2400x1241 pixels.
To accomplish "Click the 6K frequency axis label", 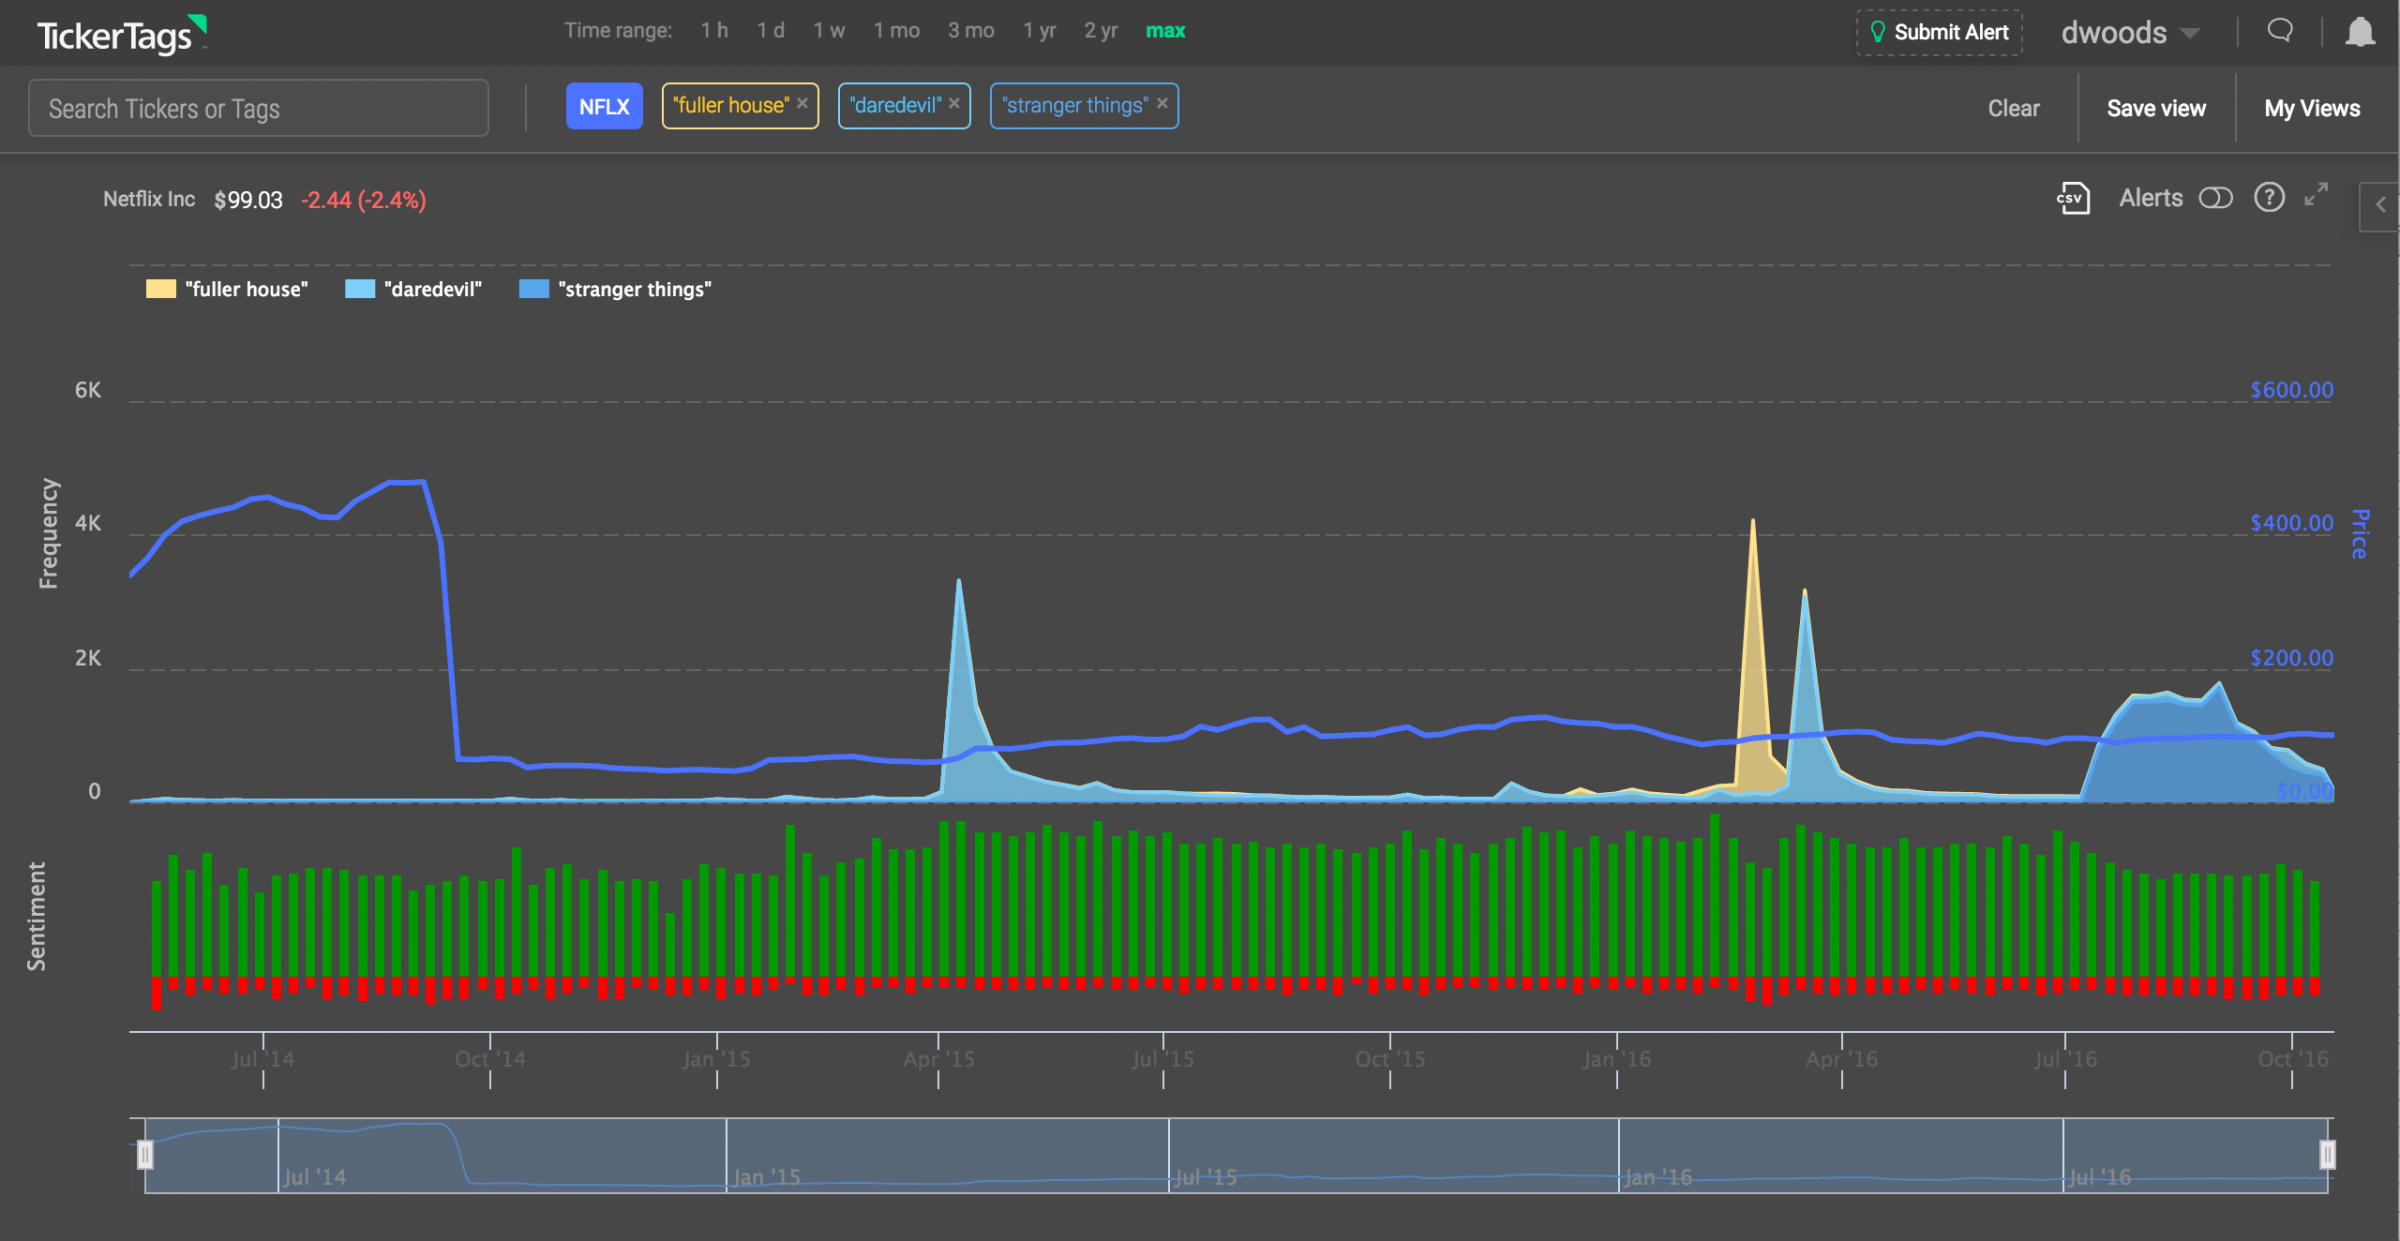I will pos(88,390).
